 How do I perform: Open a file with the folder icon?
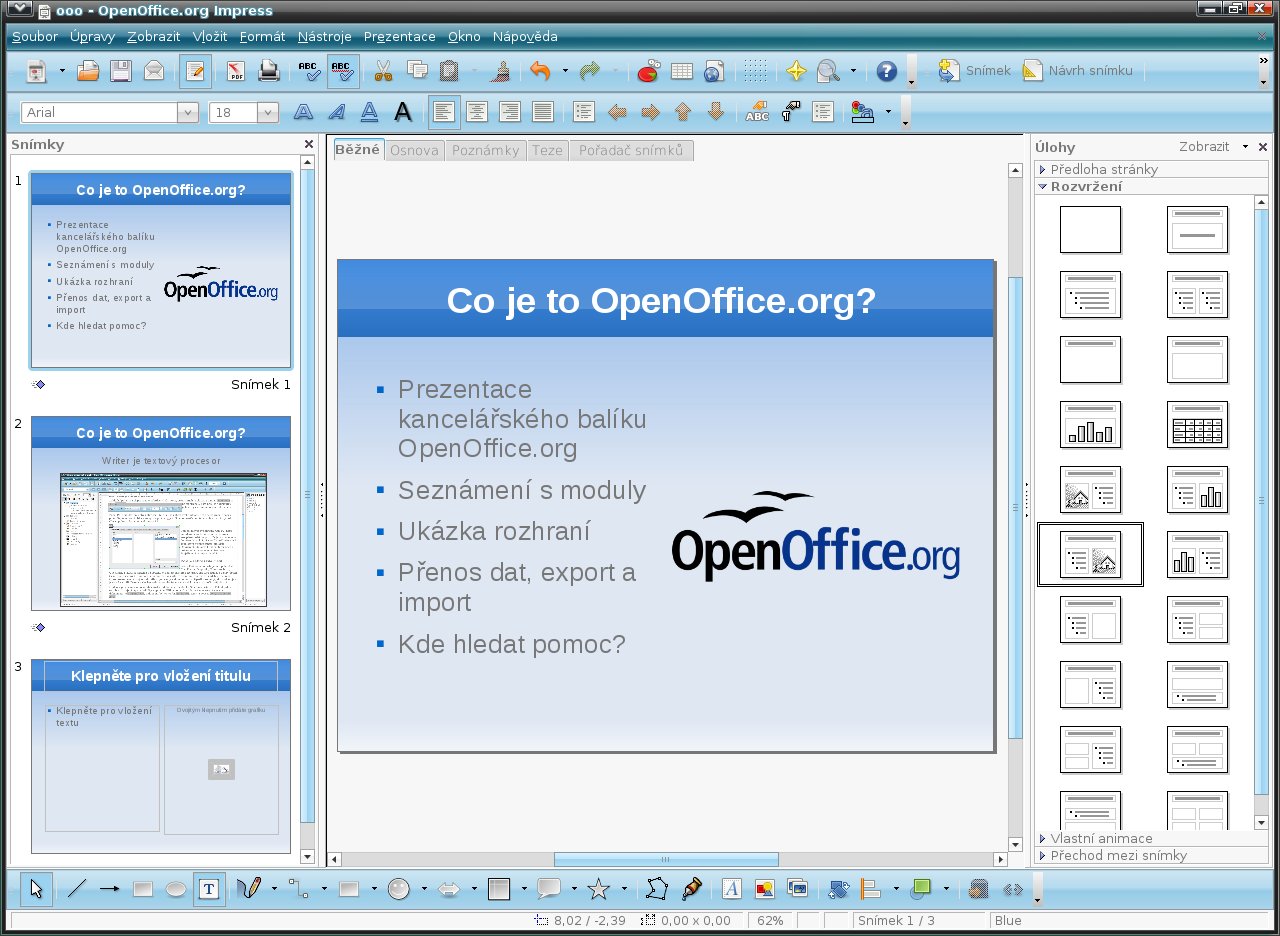(x=88, y=71)
